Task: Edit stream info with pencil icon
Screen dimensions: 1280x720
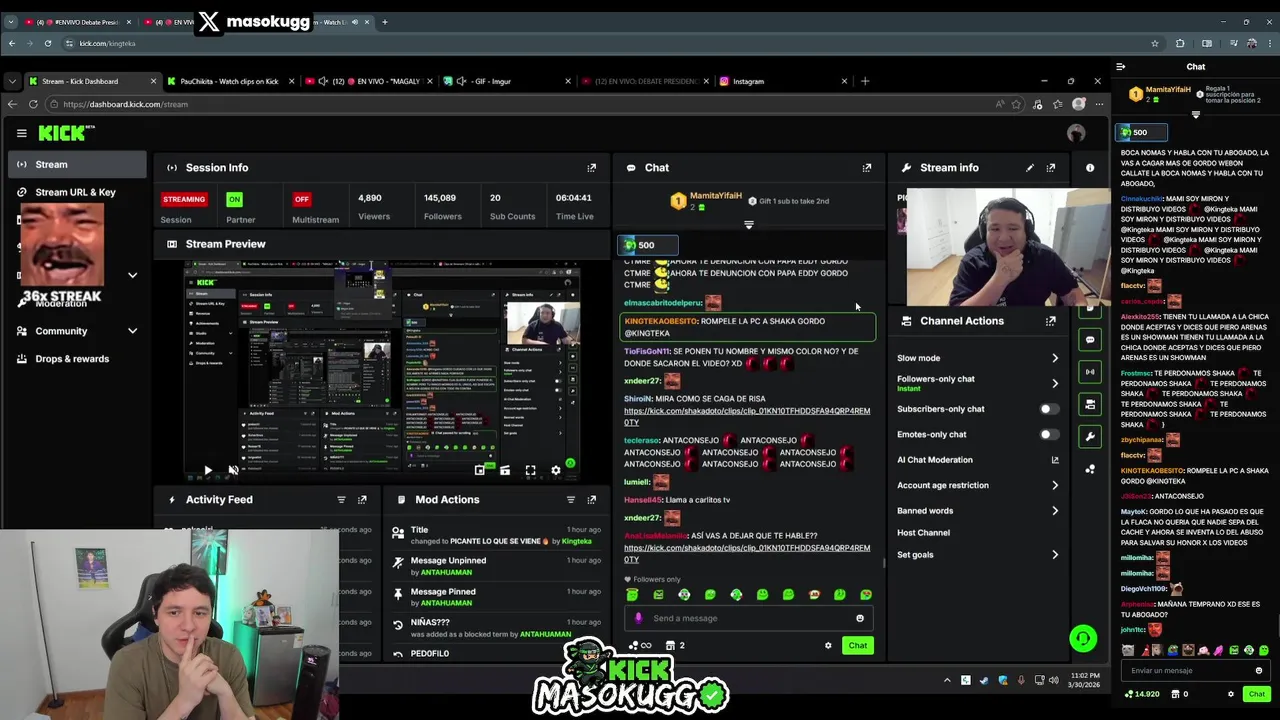Action: point(1030,168)
